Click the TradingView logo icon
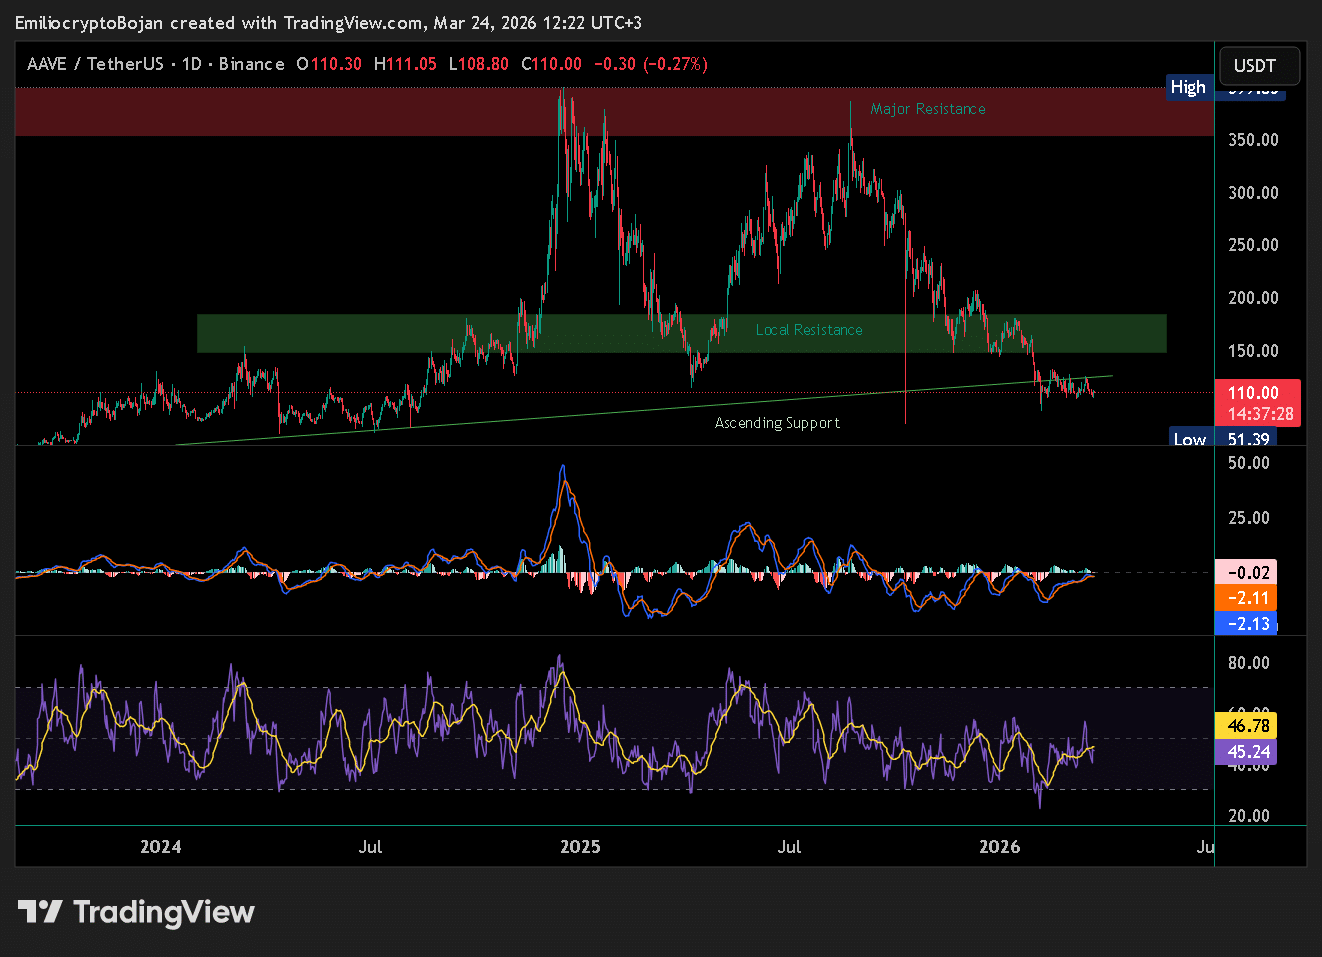The image size is (1322, 957). tap(40, 912)
